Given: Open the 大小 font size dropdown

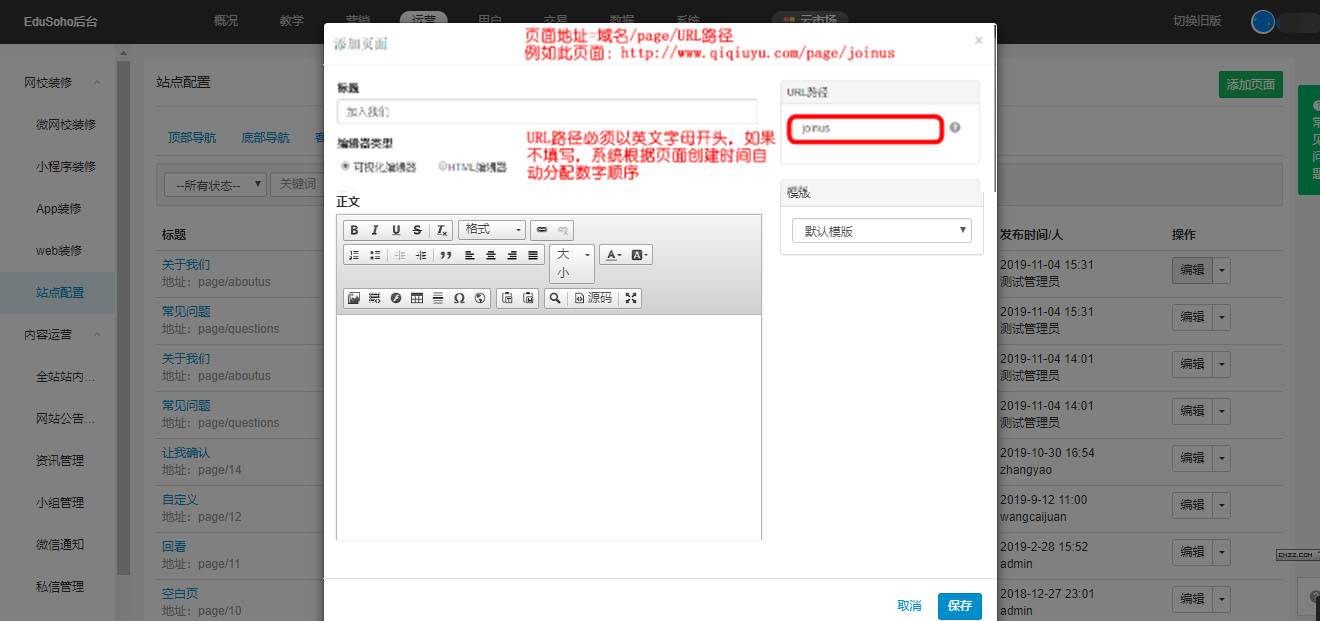Looking at the screenshot, I should pos(572,263).
